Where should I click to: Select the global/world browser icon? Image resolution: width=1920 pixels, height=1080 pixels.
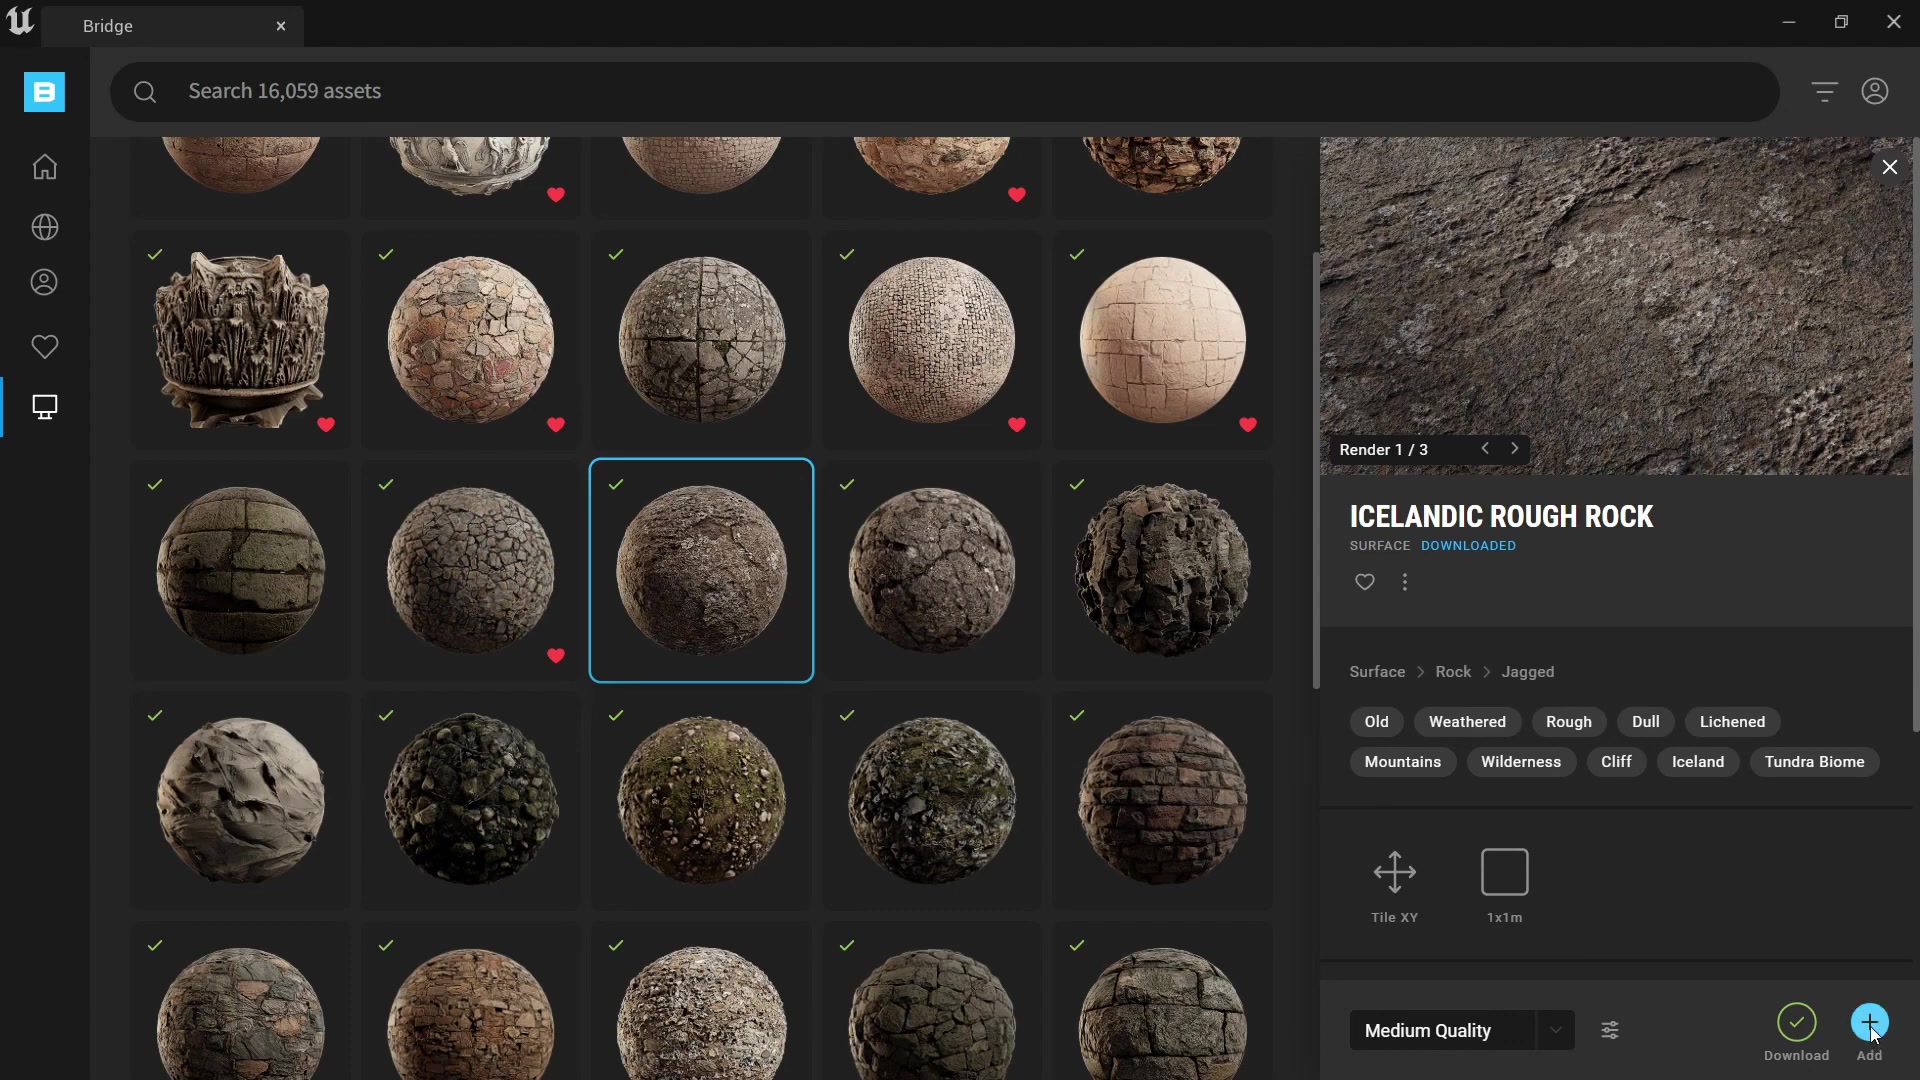click(44, 225)
